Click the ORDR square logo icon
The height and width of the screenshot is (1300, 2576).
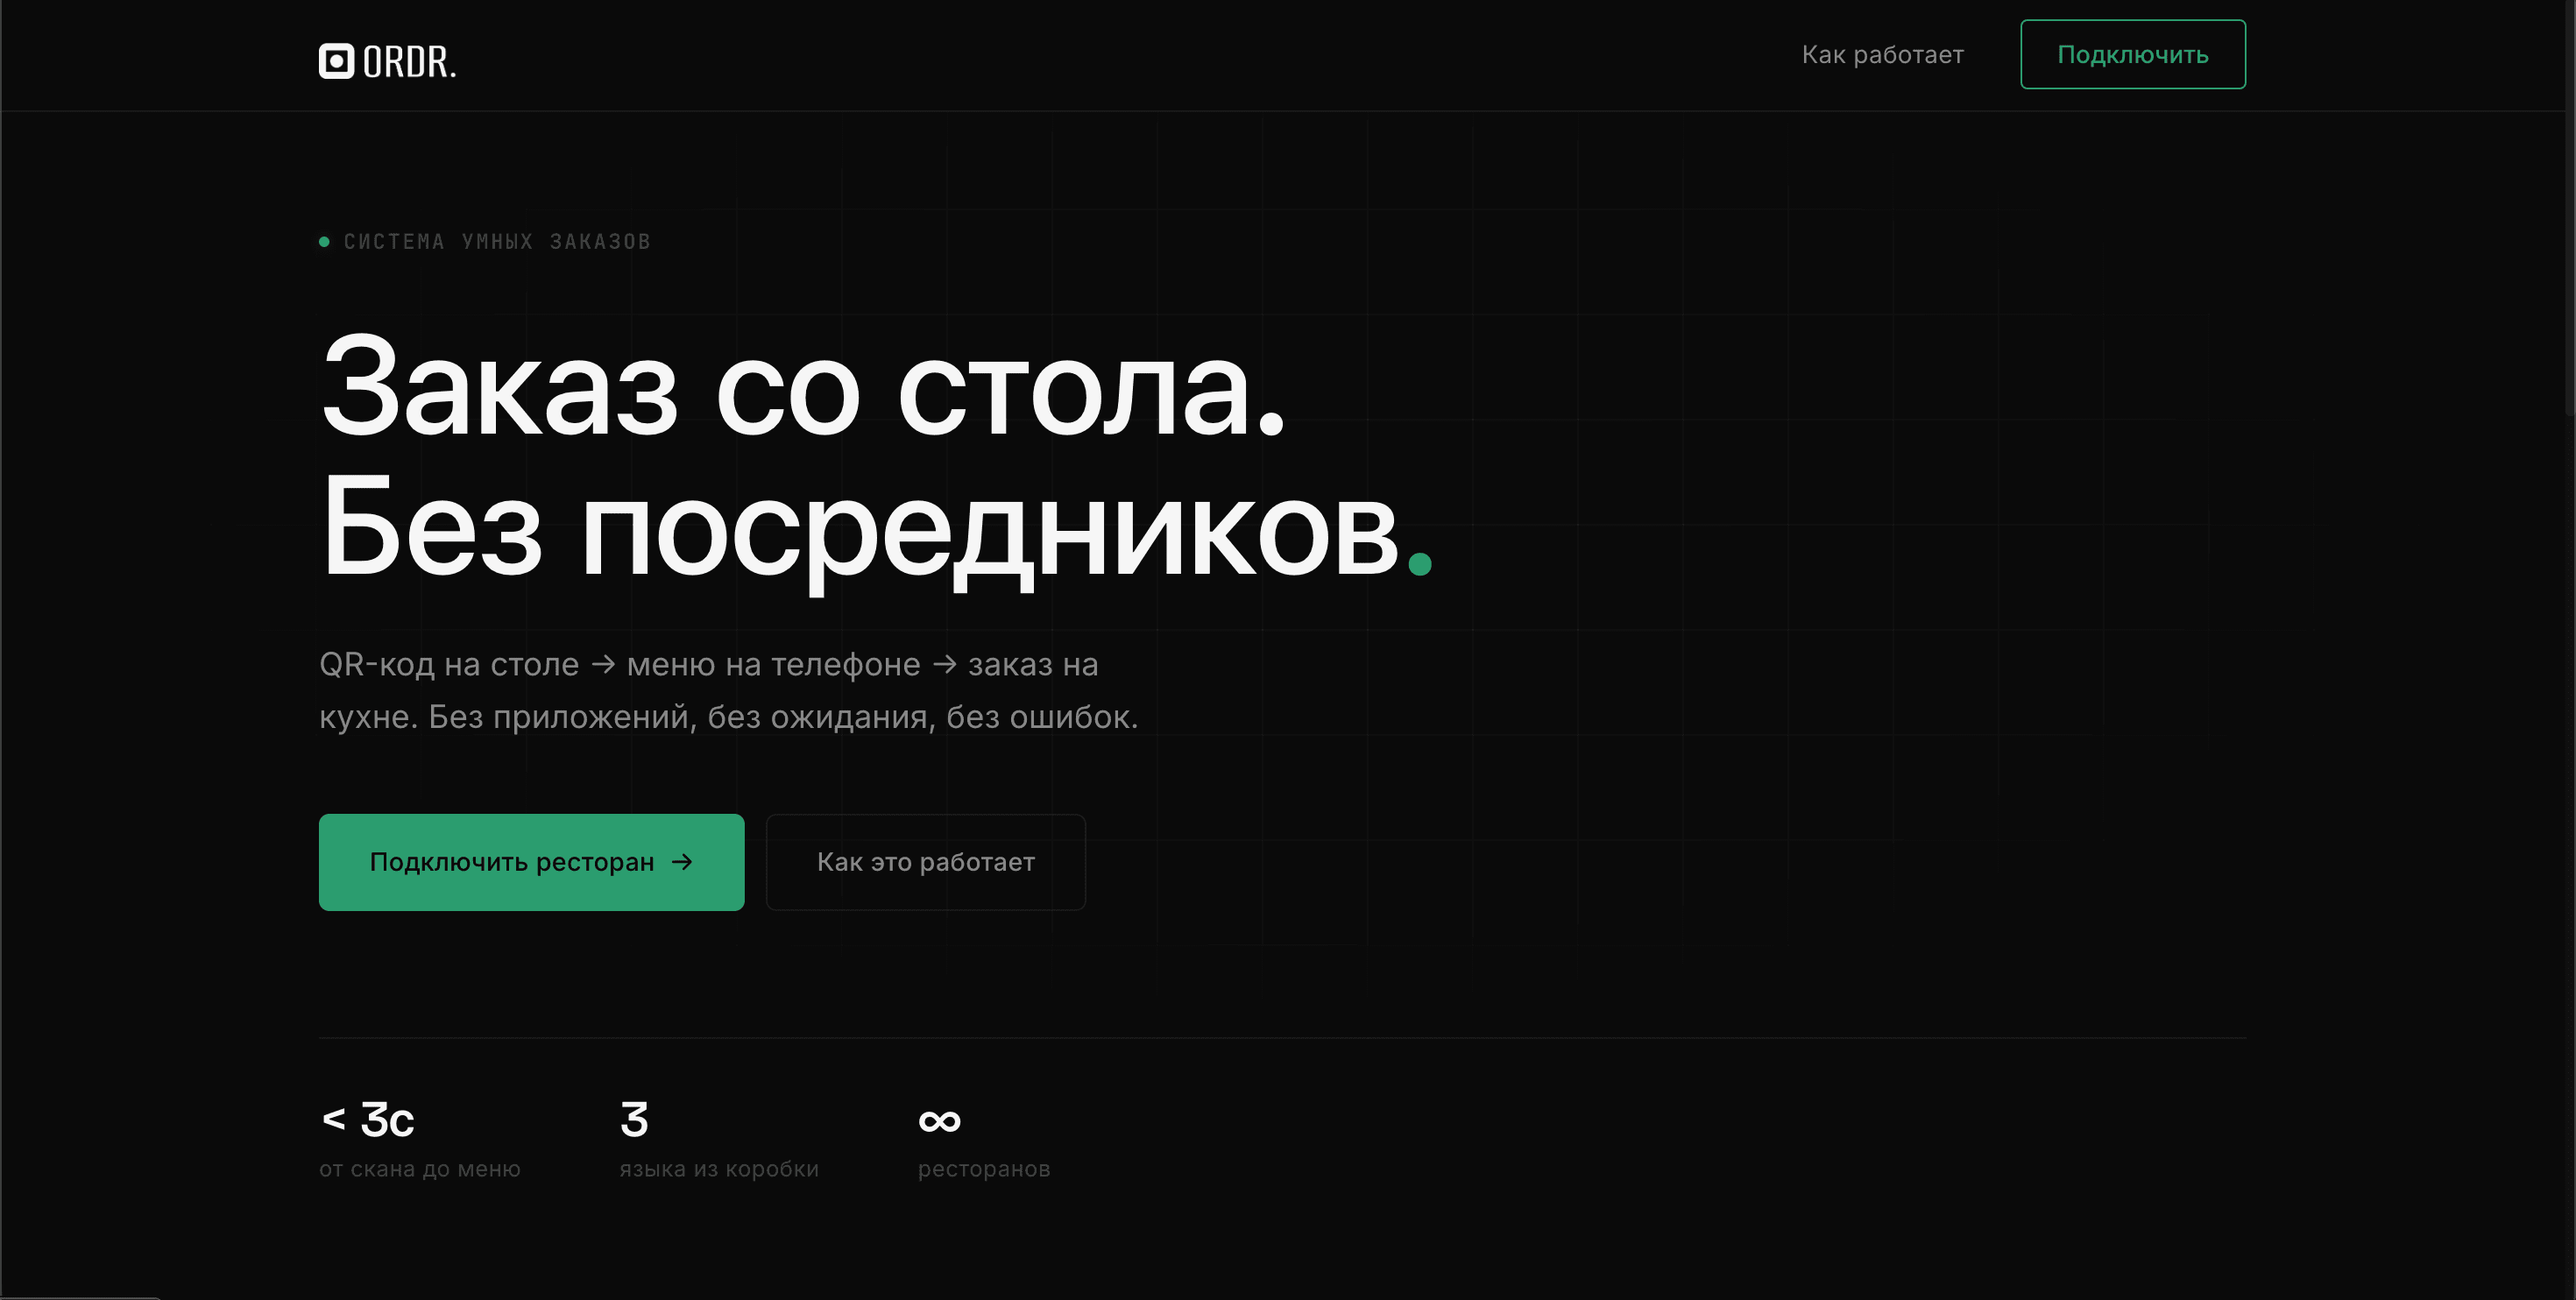[336, 61]
